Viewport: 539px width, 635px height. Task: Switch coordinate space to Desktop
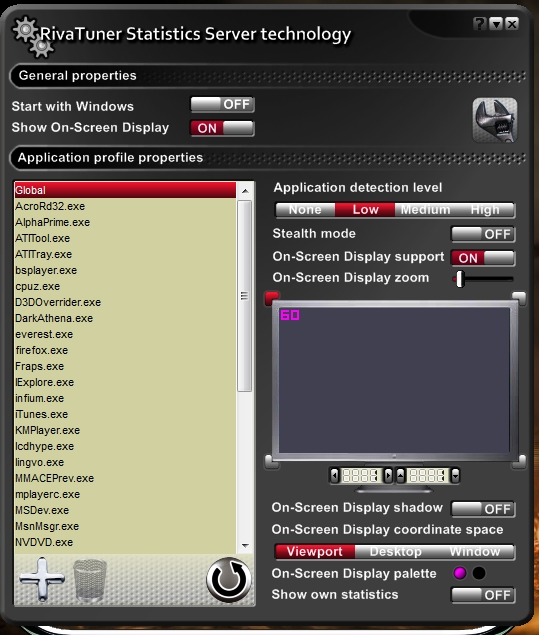(395, 552)
